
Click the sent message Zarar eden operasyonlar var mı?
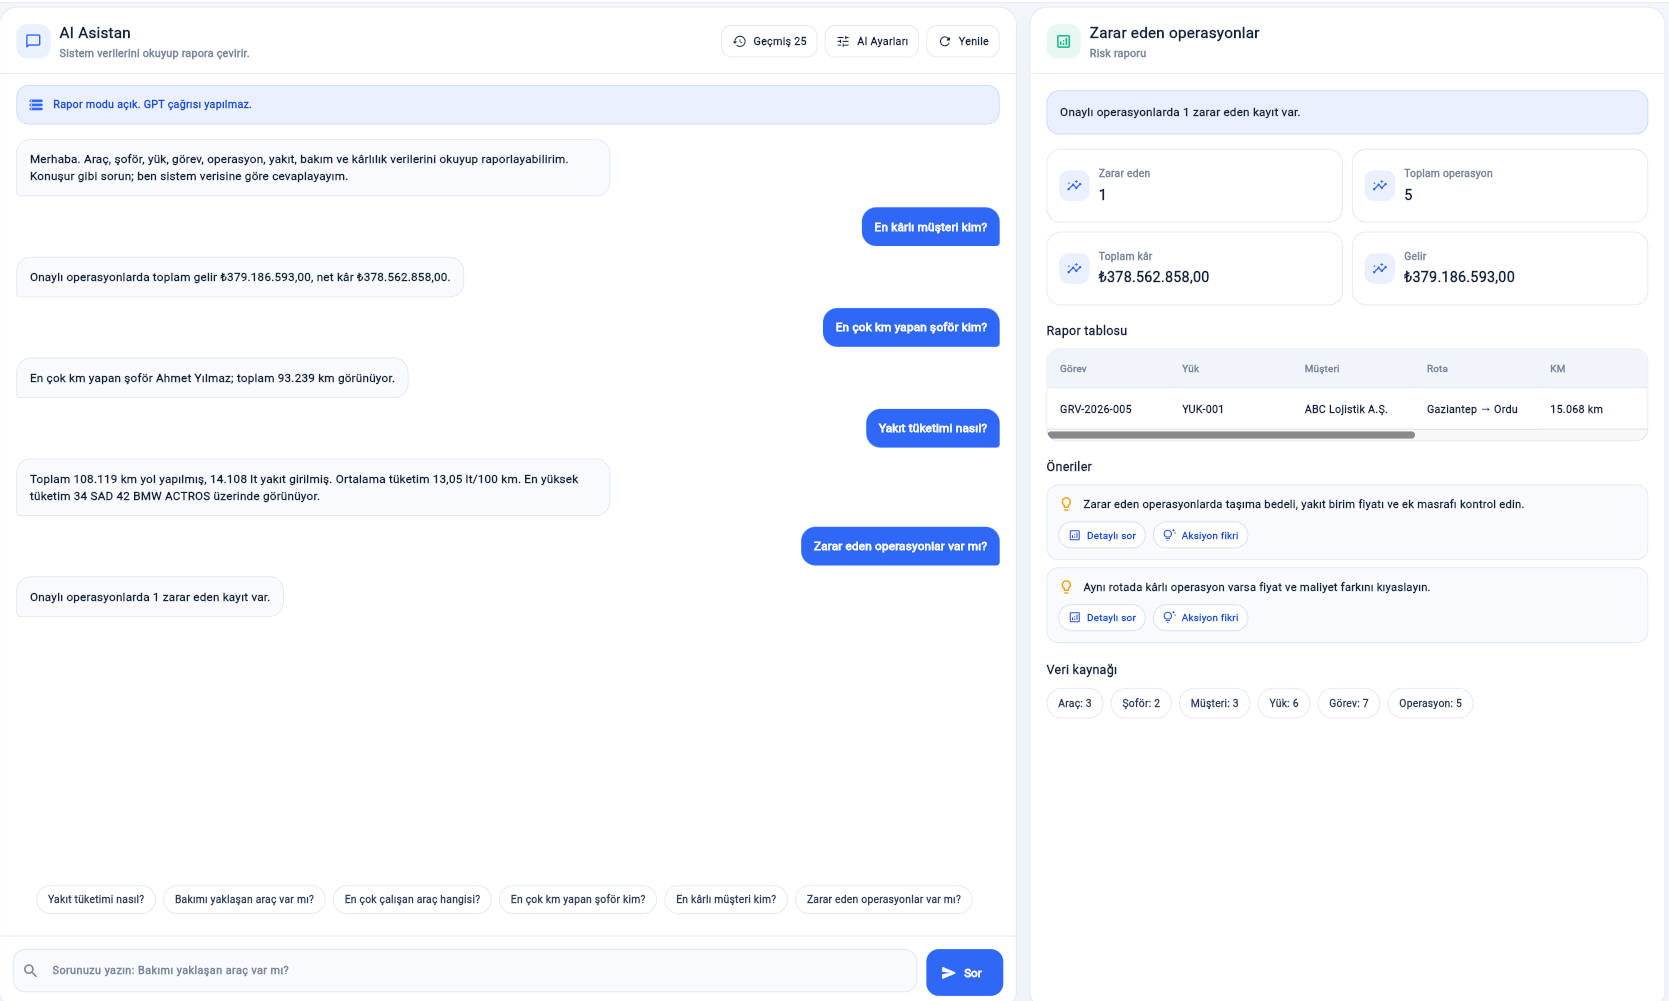(900, 546)
